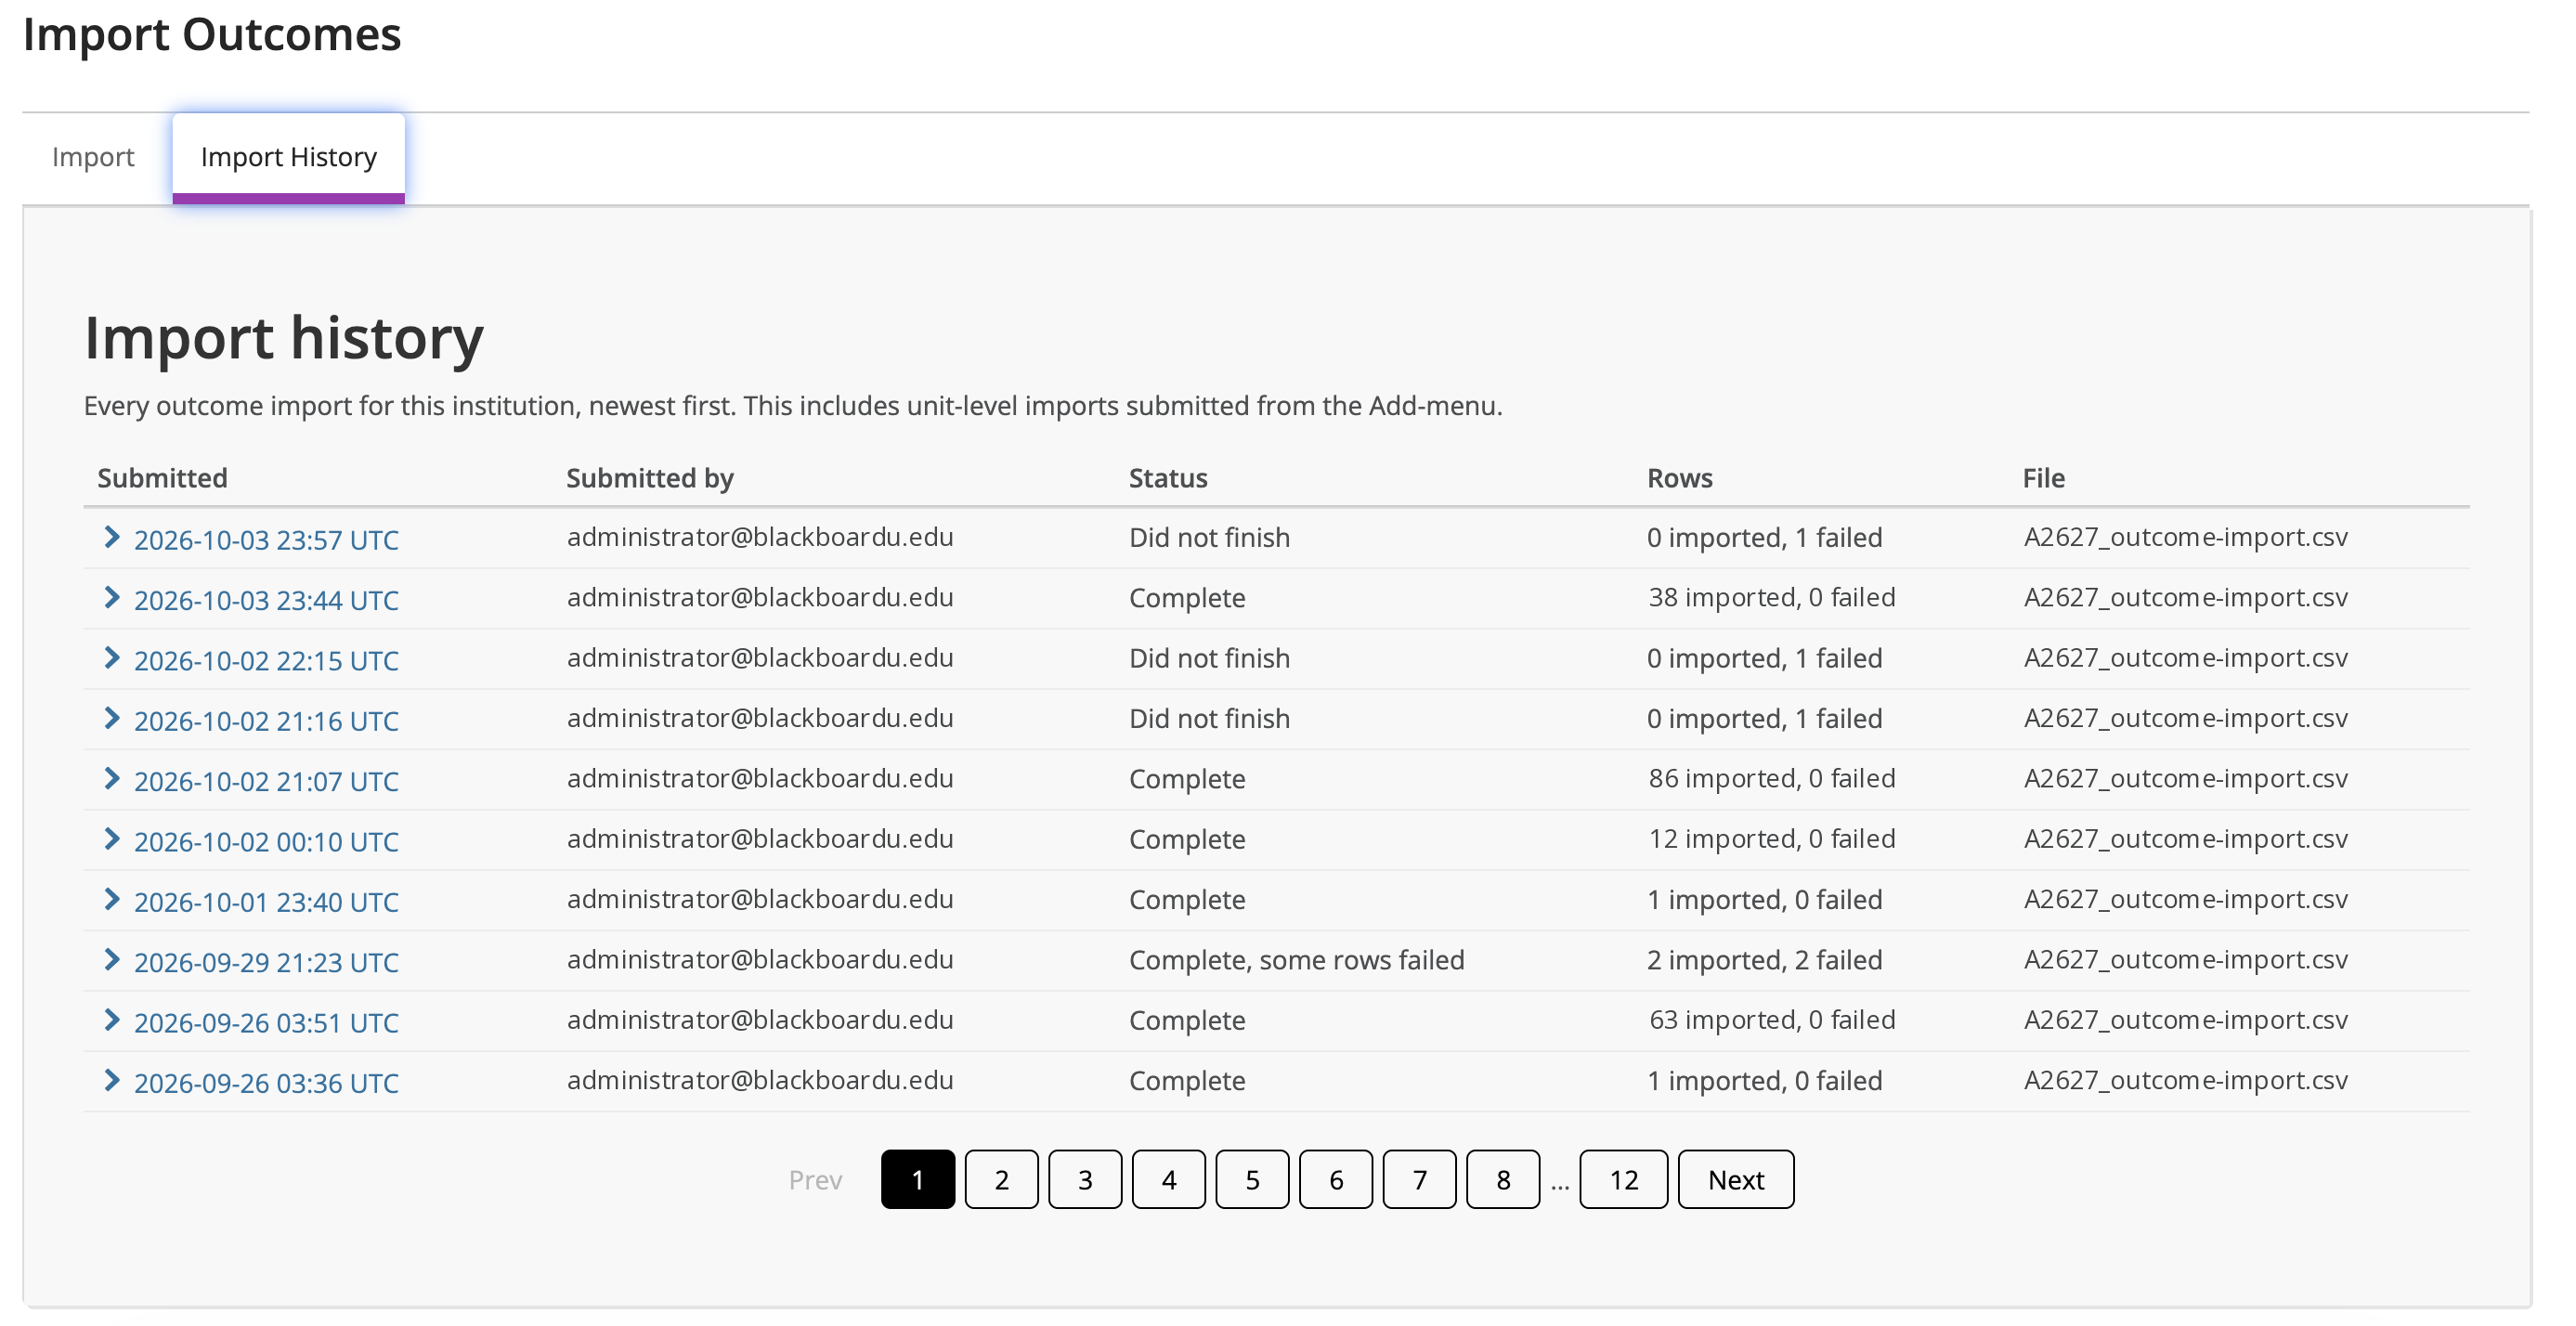Open the 2026-10-03 23:44 UTC import link
Image resolution: width=2576 pixels, height=1326 pixels.
pyautogui.click(x=266, y=600)
